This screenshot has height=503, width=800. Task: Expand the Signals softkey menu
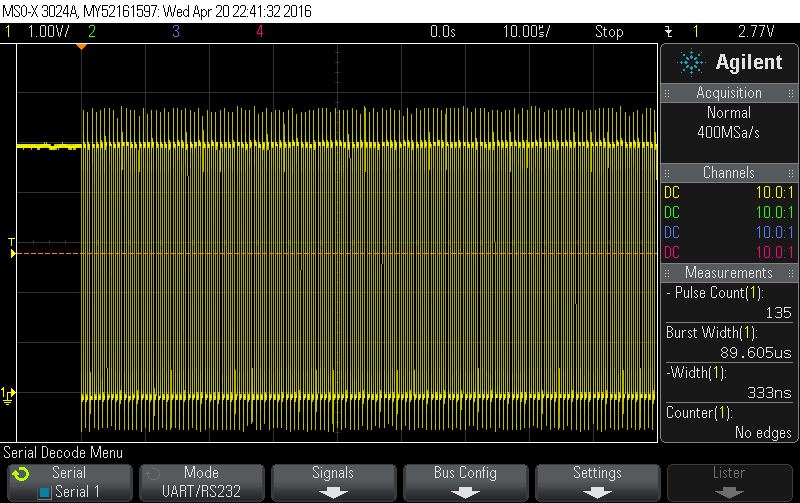pyautogui.click(x=332, y=482)
